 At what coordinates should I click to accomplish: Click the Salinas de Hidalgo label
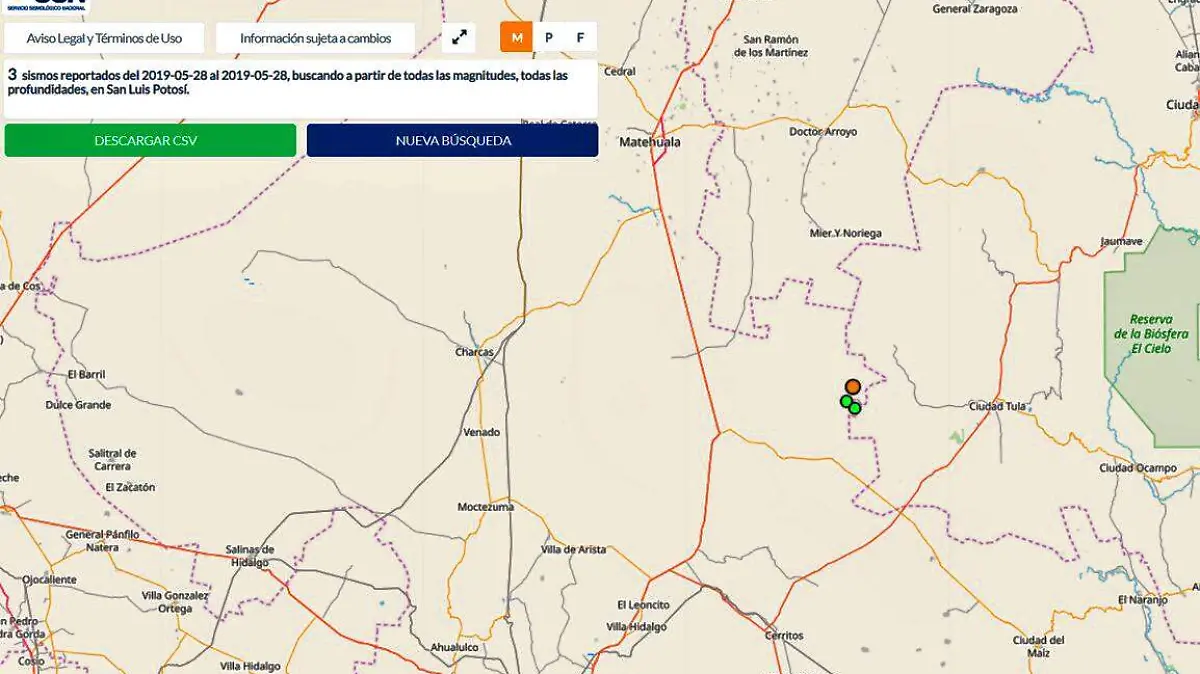[249, 556]
